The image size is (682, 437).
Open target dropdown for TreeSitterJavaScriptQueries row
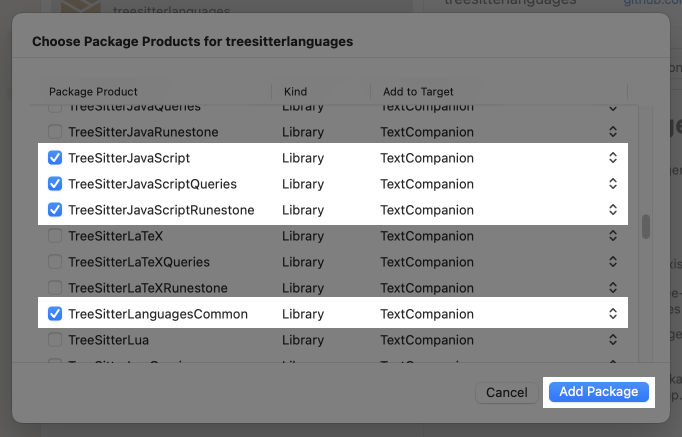[612, 184]
